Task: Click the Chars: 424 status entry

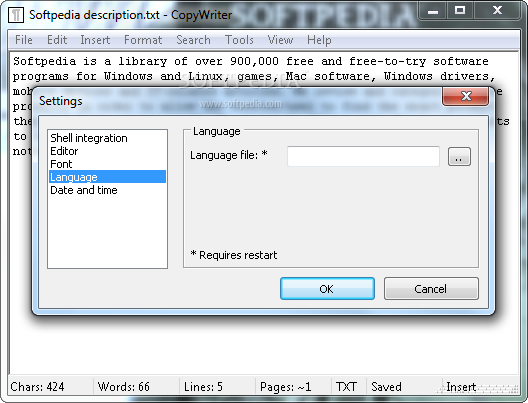Action: tap(37, 387)
